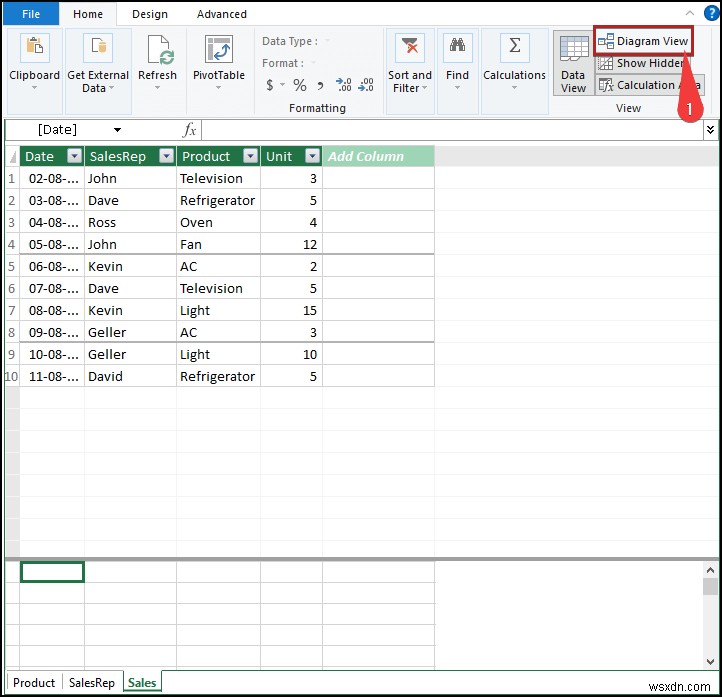722x697 pixels.
Task: Switch to Data View
Action: tap(573, 63)
